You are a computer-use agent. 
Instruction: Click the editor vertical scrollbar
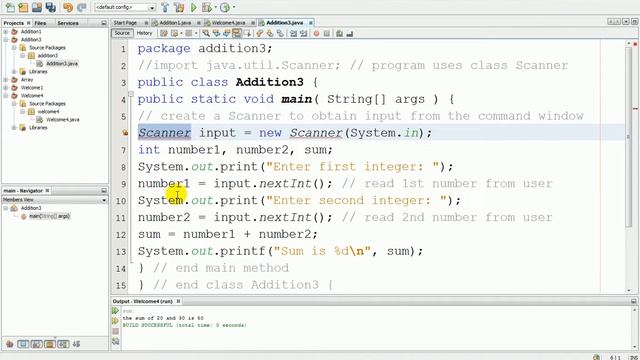click(629, 138)
